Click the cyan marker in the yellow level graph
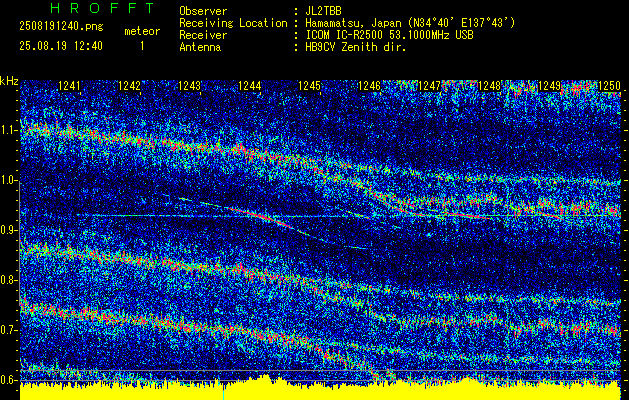The image size is (629, 400). point(223,394)
